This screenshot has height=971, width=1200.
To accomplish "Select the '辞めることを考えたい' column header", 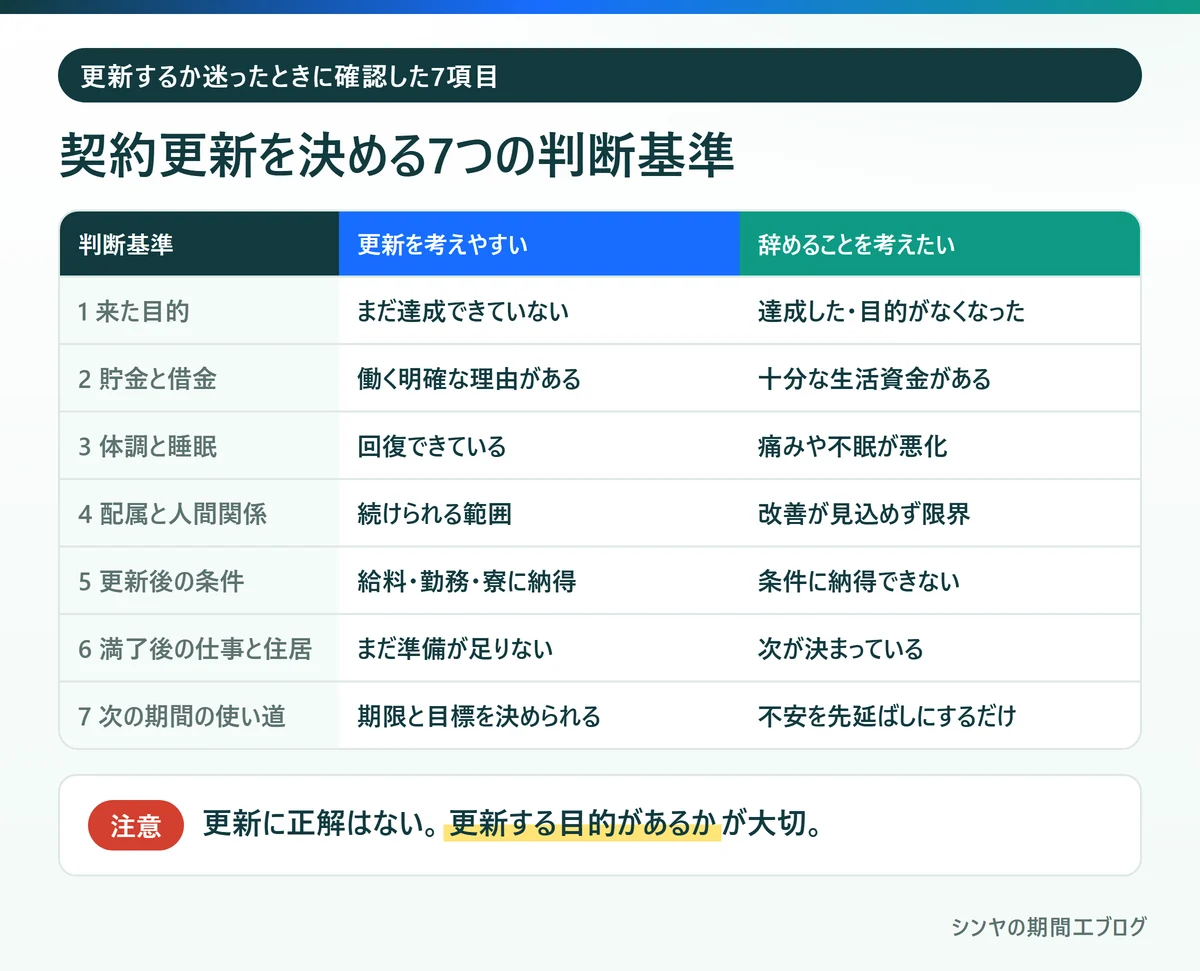I will coord(940,244).
